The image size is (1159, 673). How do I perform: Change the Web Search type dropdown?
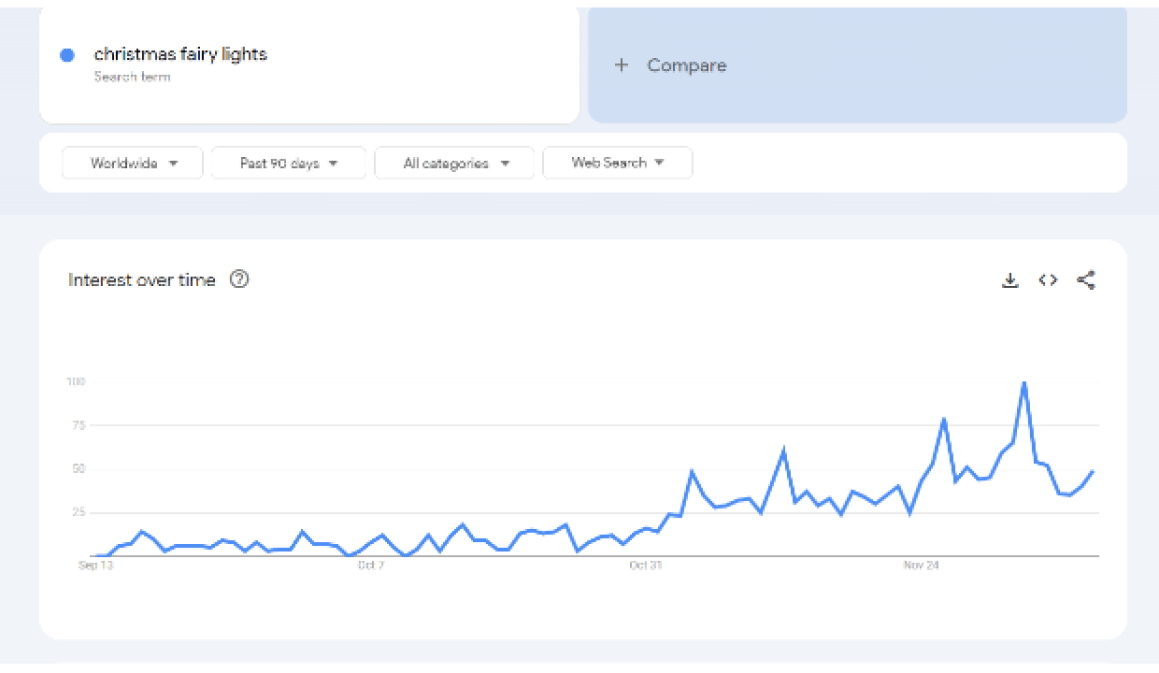617,163
